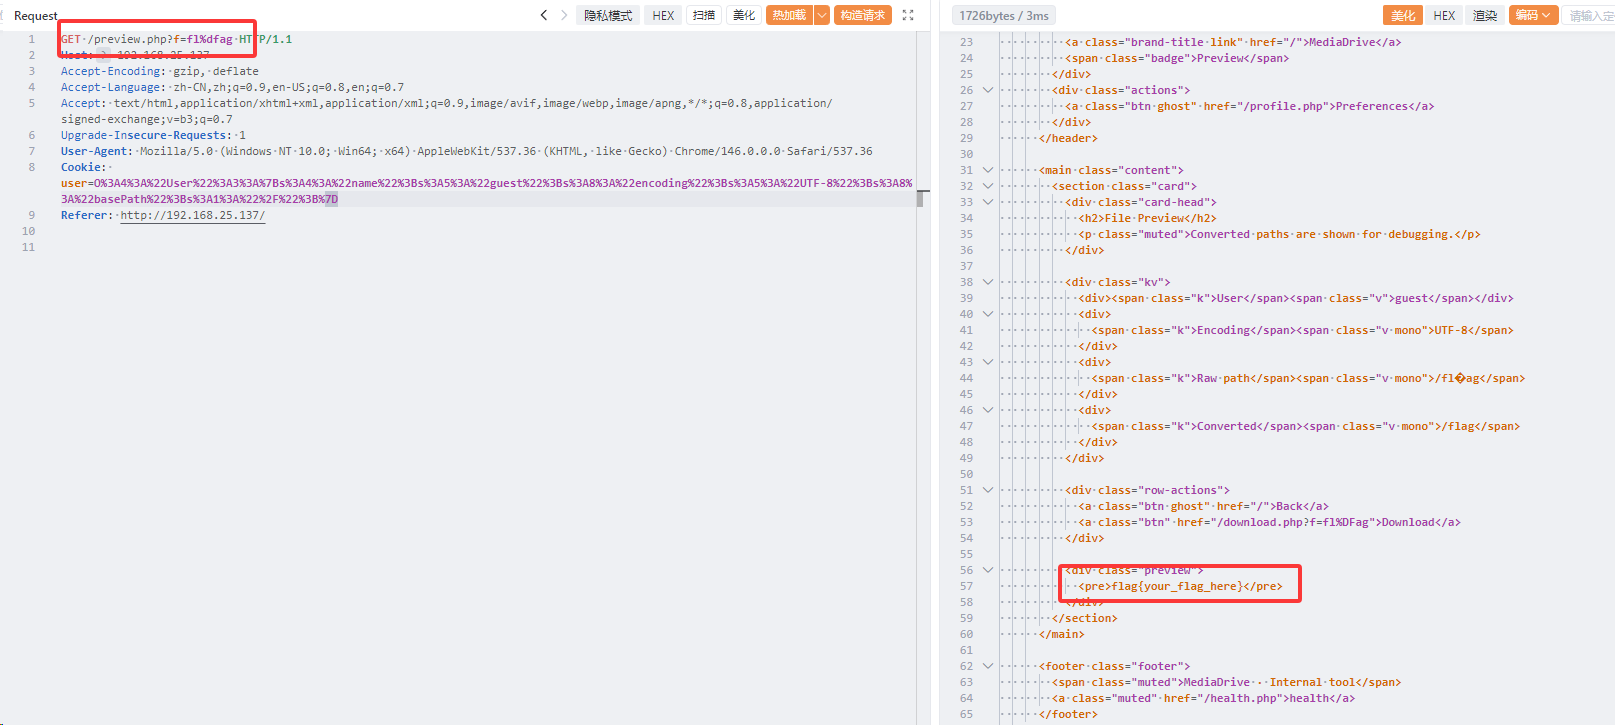Toggle HEX view in the response panel
1615x725 pixels.
point(1444,15)
